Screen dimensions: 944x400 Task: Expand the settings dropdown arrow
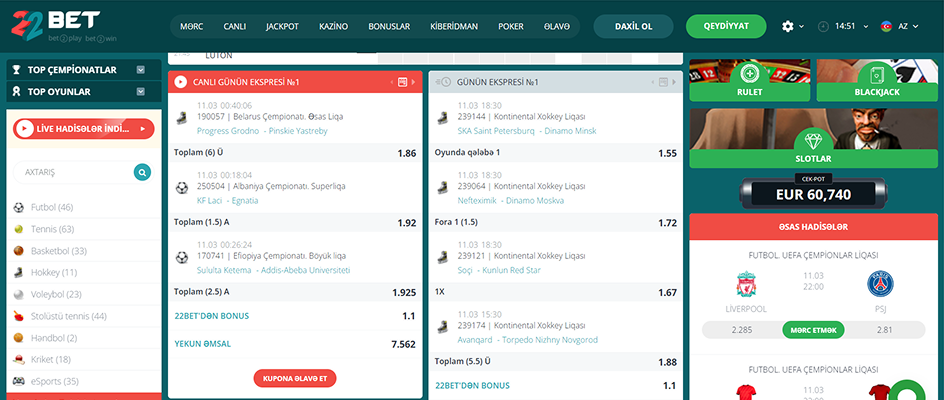coord(801,27)
